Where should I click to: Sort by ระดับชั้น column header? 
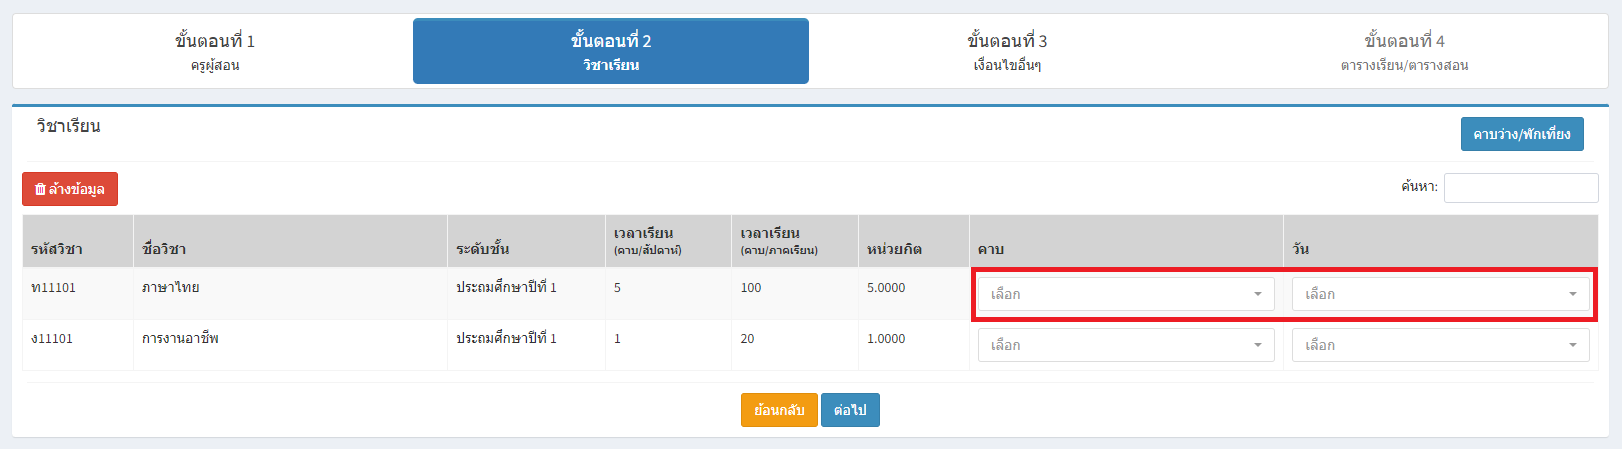[x=526, y=241]
